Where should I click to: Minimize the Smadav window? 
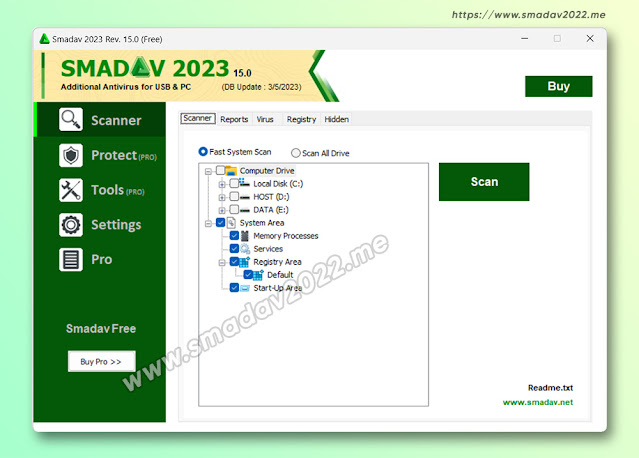pyautogui.click(x=524, y=38)
